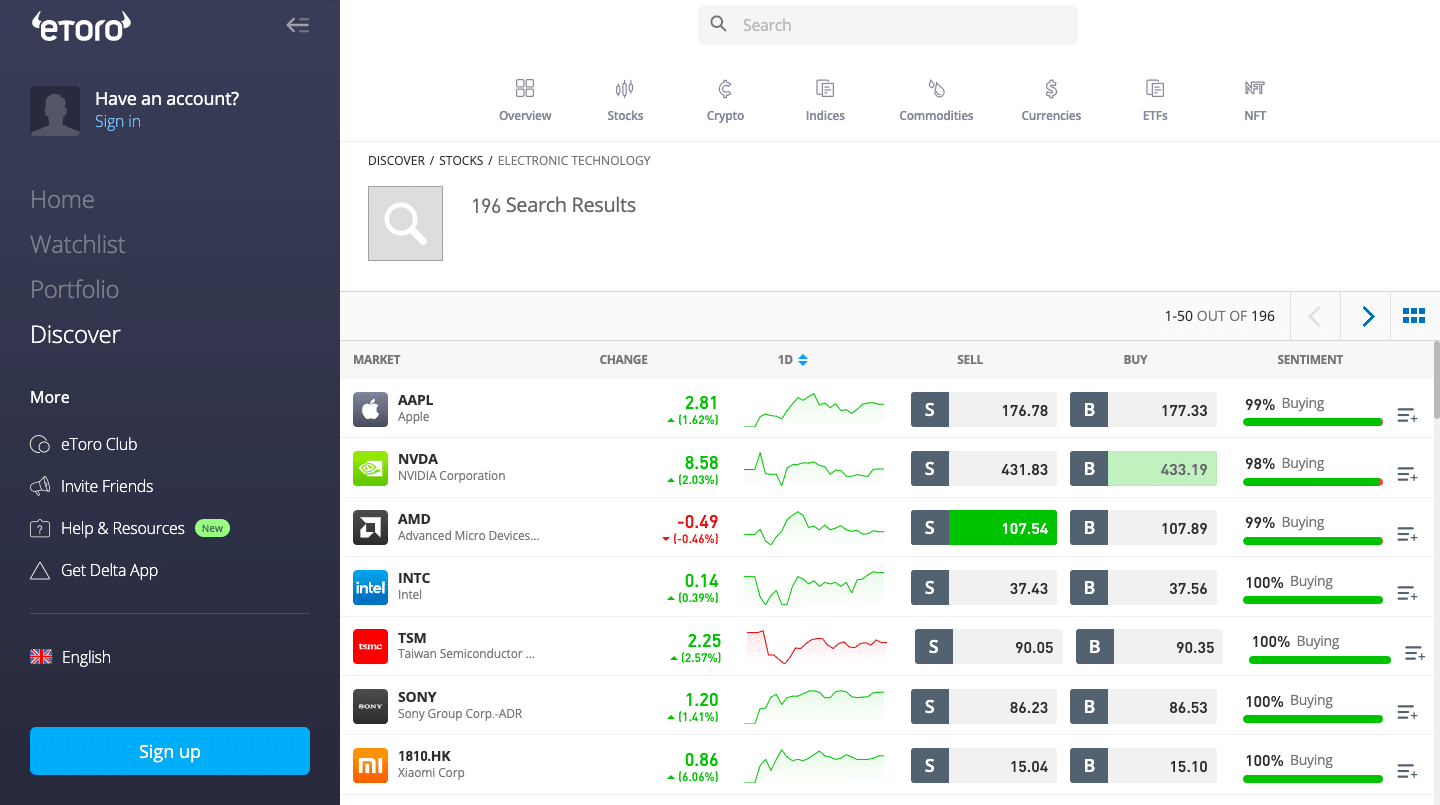This screenshot has width=1440, height=805.
Task: Buy AAPL at 177.33
Action: [x=1143, y=410]
